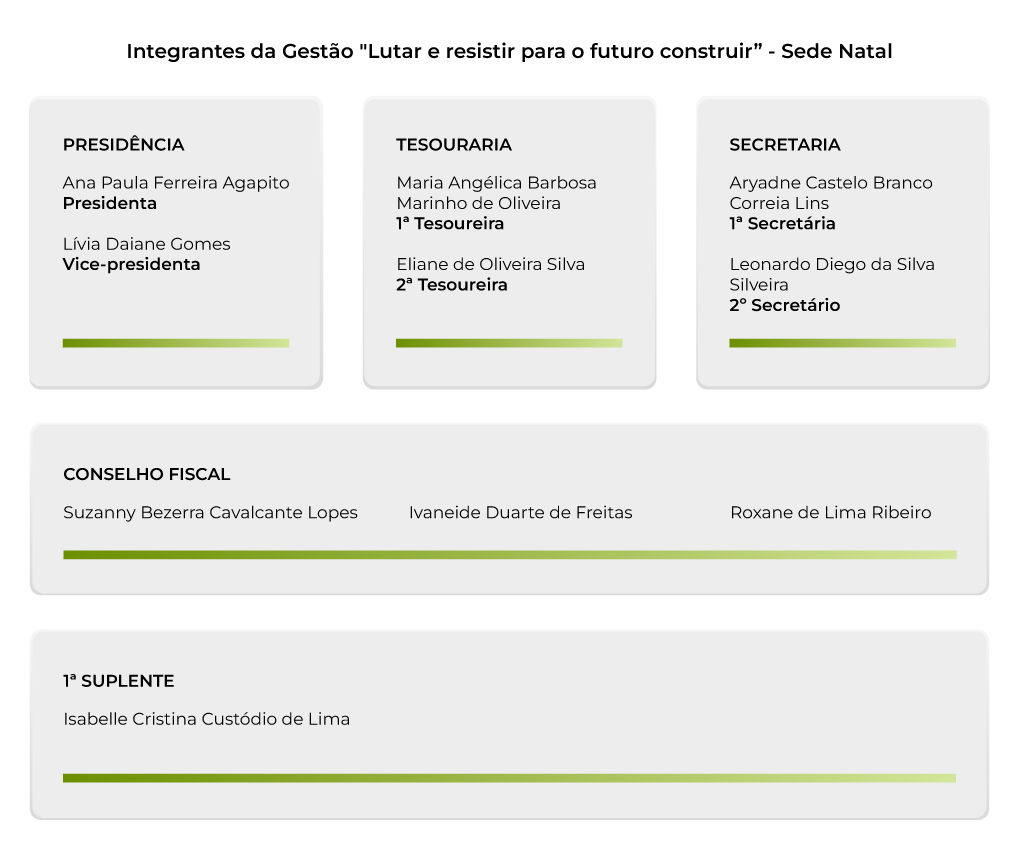Image resolution: width=1019 pixels, height=846 pixels.
Task: Select the PRESIDÊNCIA heading
Action: pos(123,145)
